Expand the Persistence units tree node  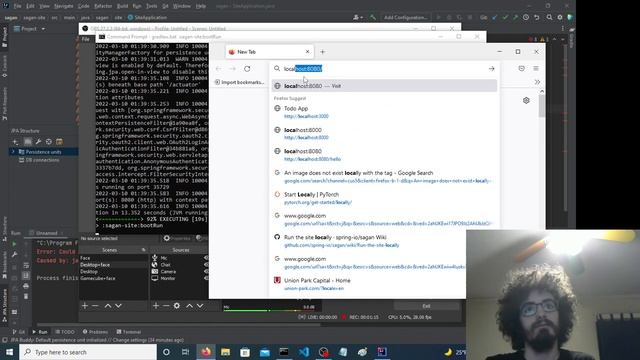pyautogui.click(x=13, y=152)
